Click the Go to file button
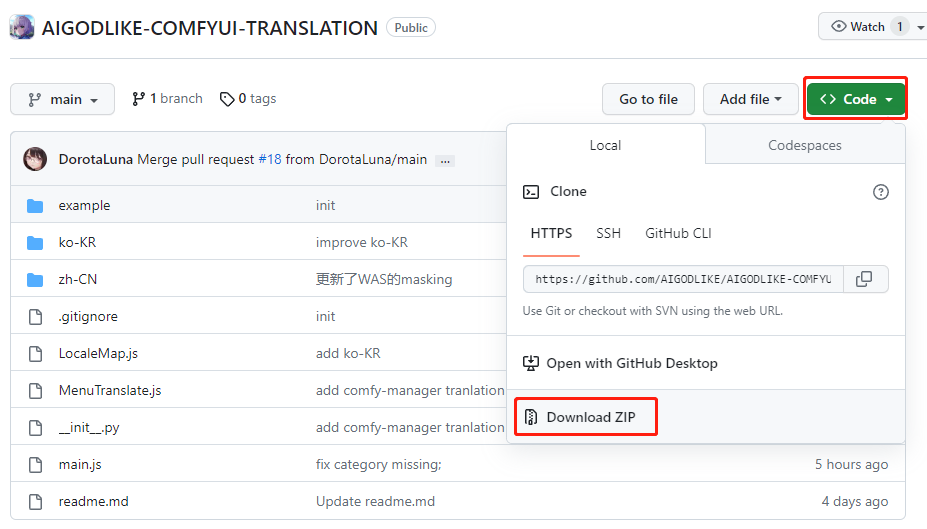Image resolution: width=927 pixels, height=529 pixels. pos(648,99)
